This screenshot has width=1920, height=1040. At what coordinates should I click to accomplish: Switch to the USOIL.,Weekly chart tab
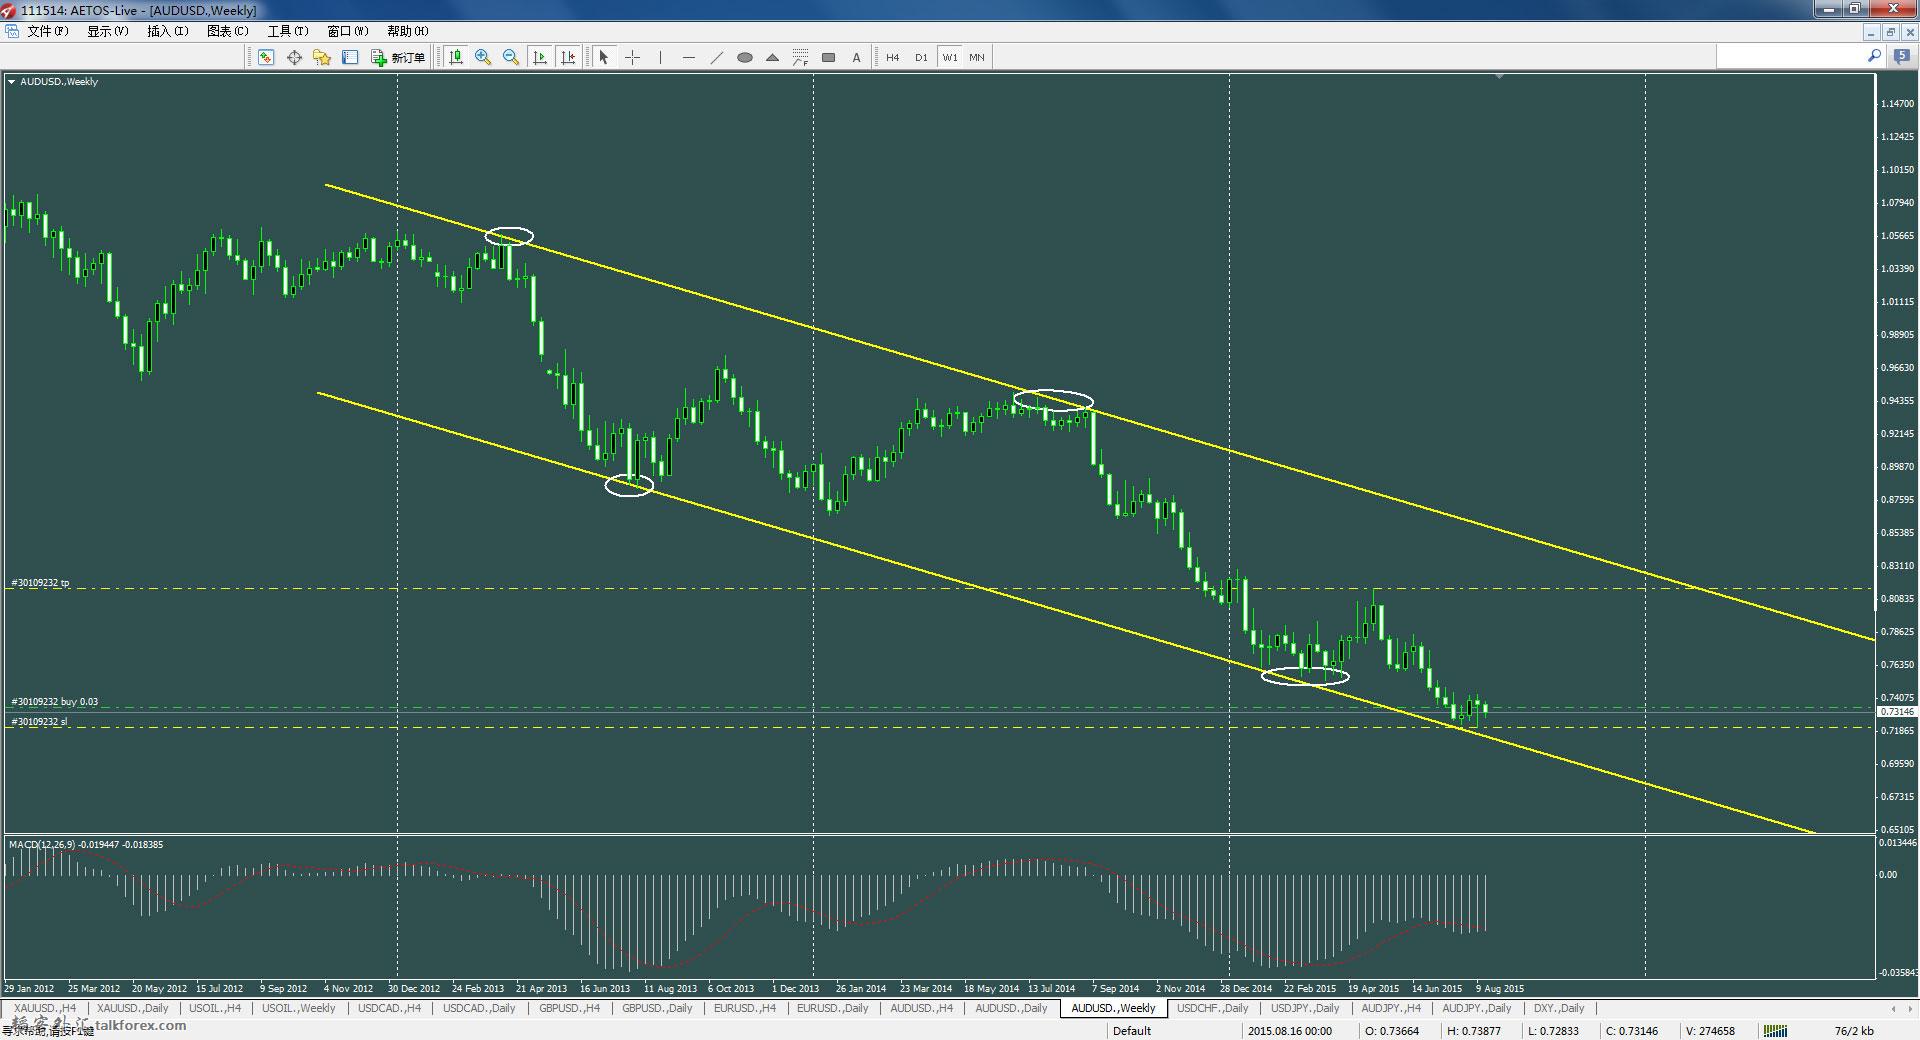click(298, 1008)
